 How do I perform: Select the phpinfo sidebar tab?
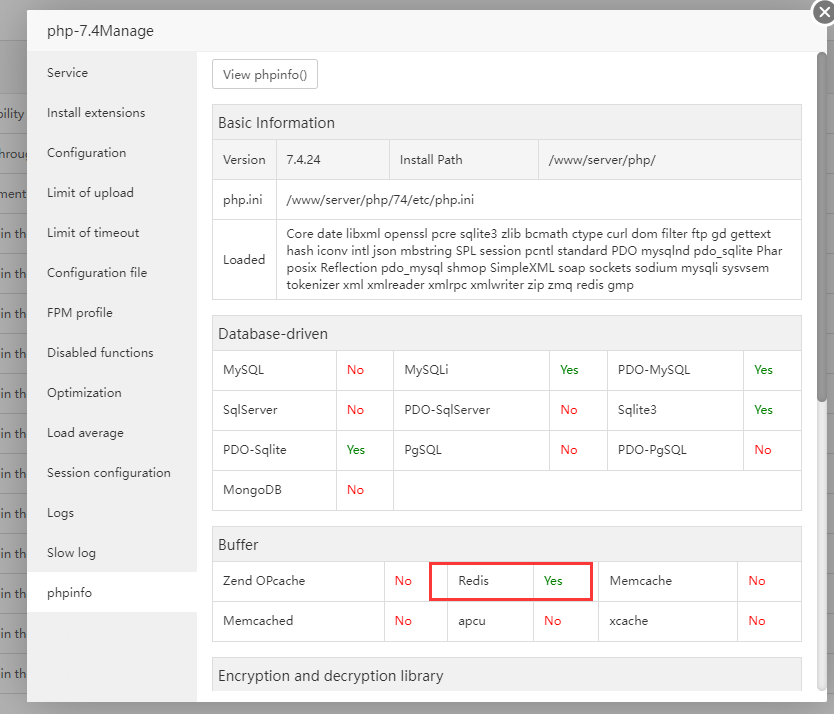69,593
